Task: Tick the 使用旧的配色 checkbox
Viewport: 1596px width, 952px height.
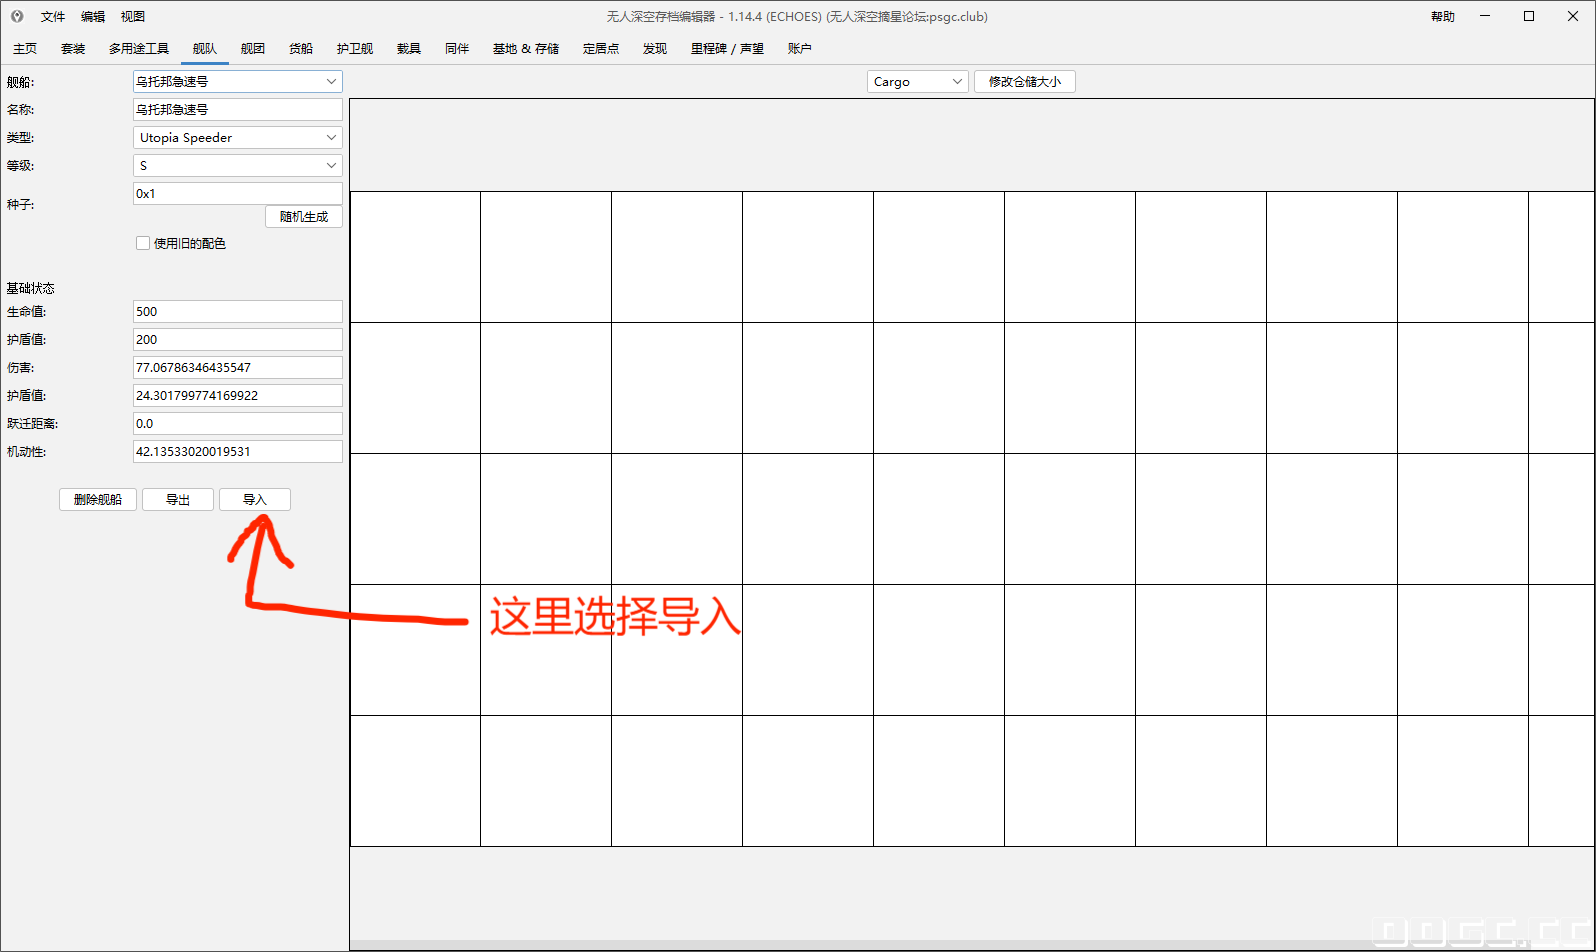Action: (x=143, y=243)
